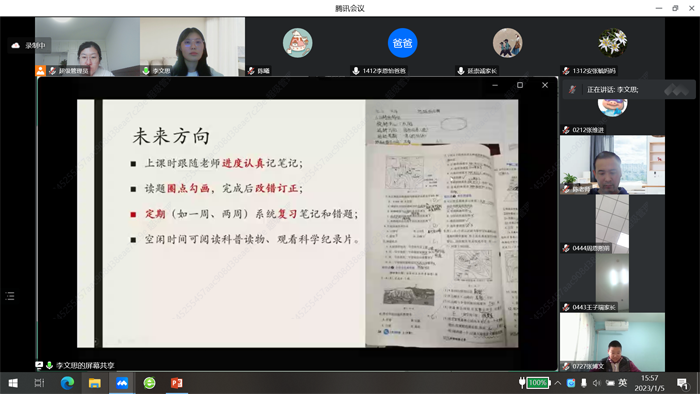The width and height of the screenshot is (700, 394).
Task: Open the Windows Start menu
Action: click(x=13, y=383)
